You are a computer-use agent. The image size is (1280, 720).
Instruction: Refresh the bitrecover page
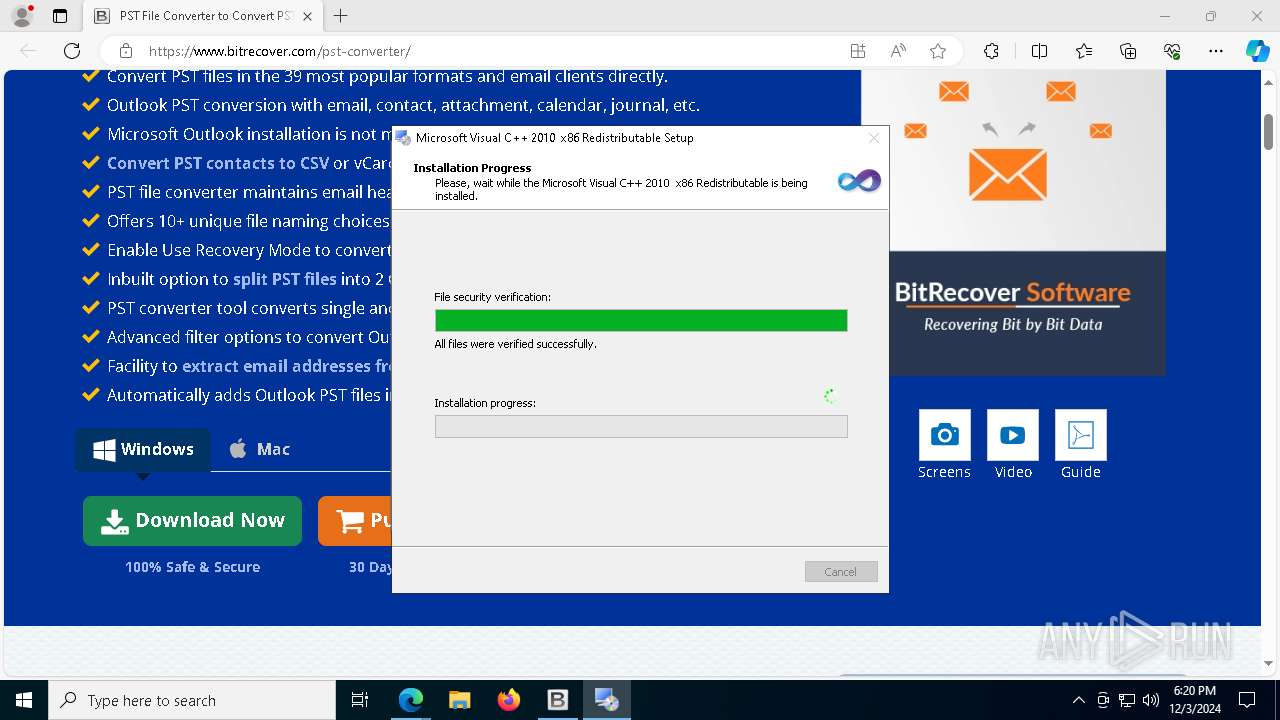click(x=72, y=51)
